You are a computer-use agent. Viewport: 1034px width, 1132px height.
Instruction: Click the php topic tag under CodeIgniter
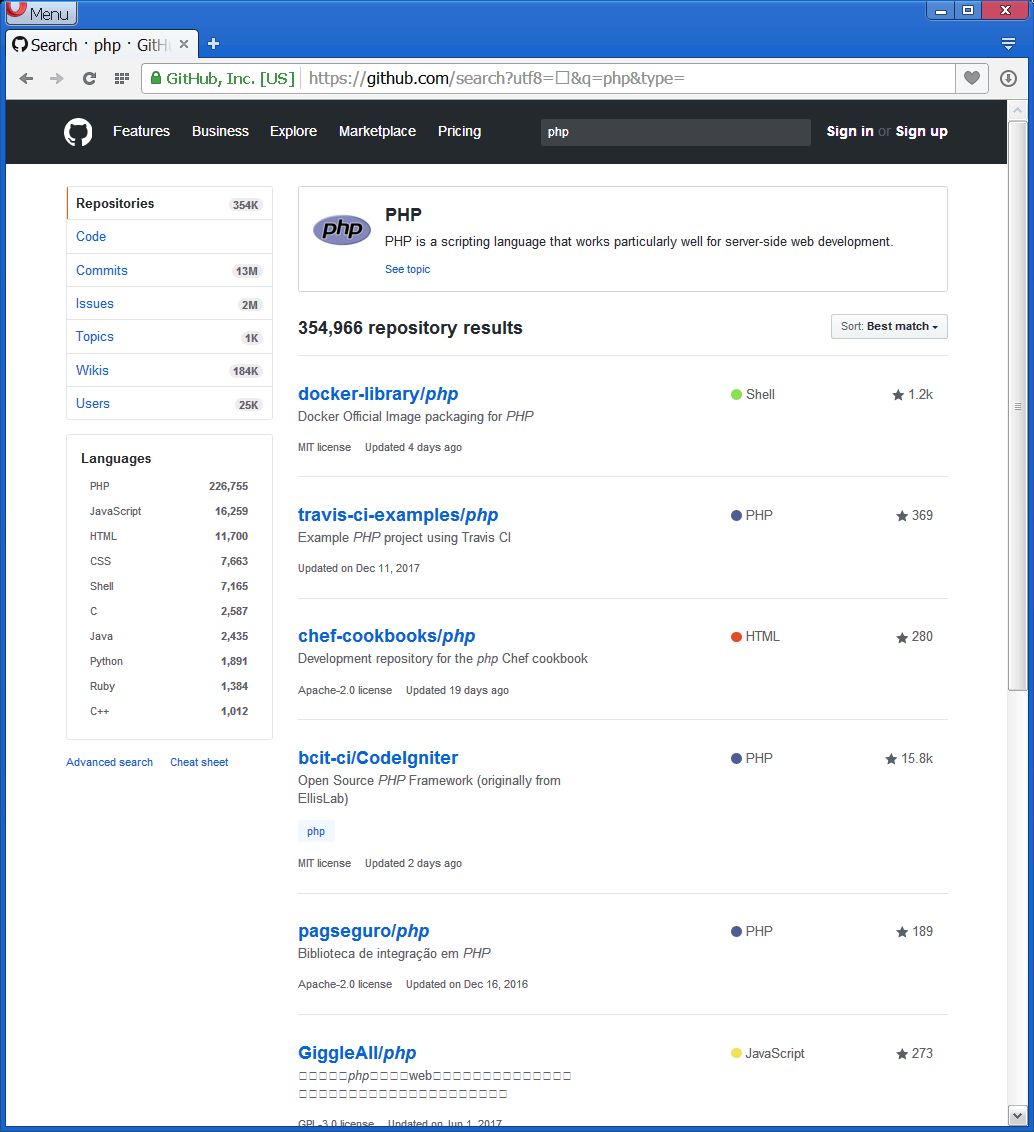[x=316, y=832]
